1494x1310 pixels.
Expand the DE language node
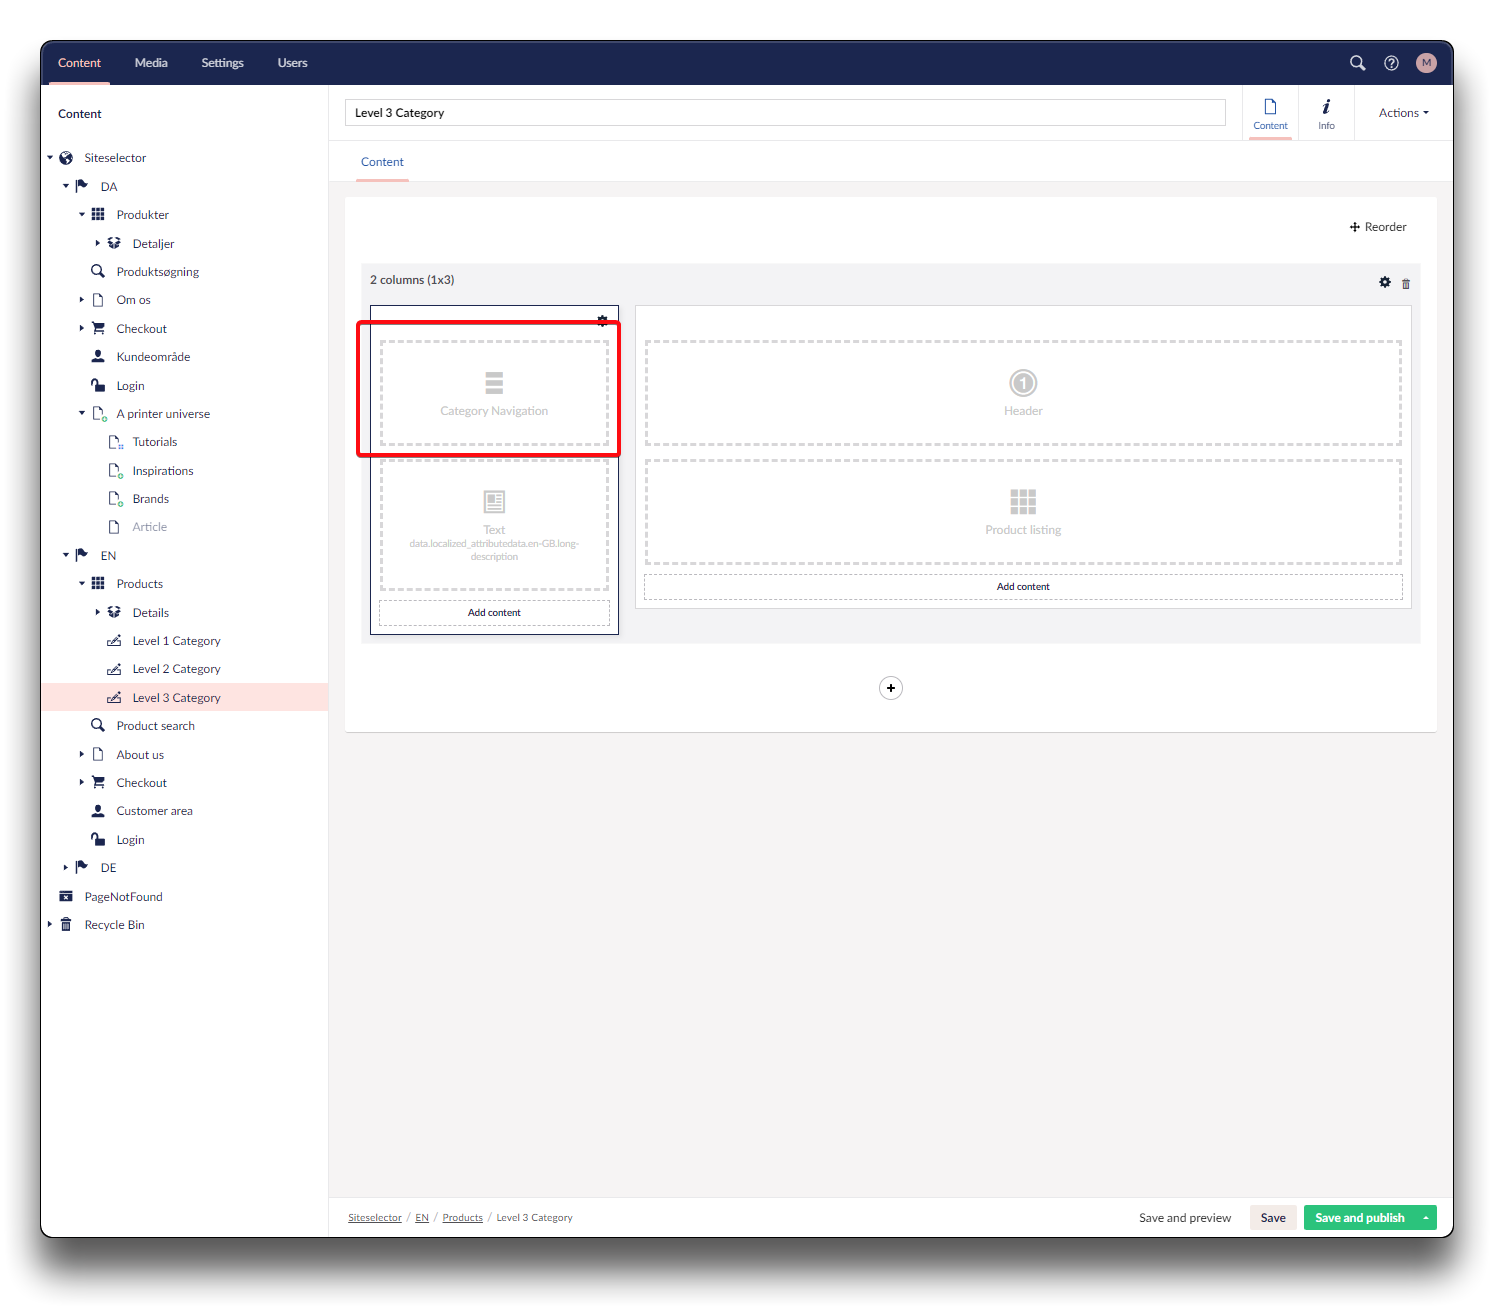click(x=66, y=868)
